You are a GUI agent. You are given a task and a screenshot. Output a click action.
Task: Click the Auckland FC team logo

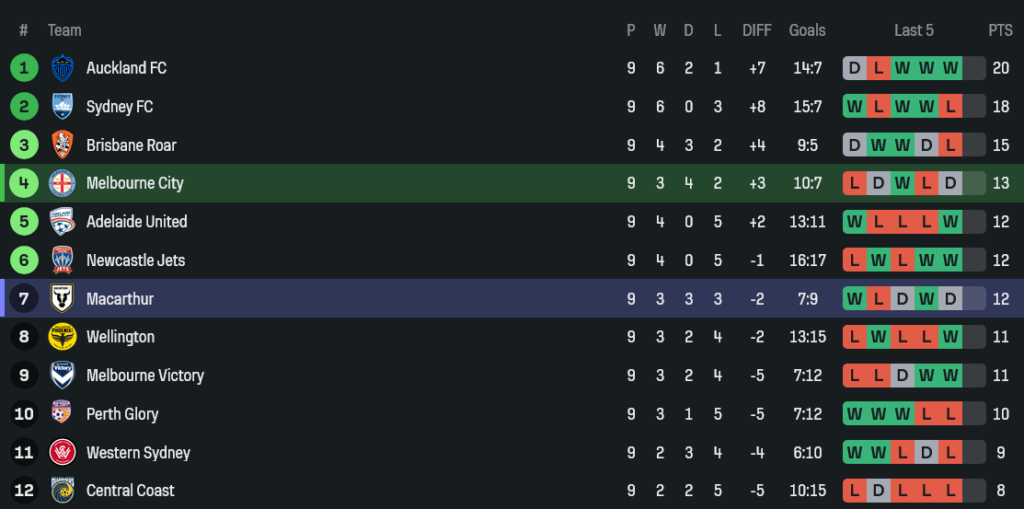(62, 68)
